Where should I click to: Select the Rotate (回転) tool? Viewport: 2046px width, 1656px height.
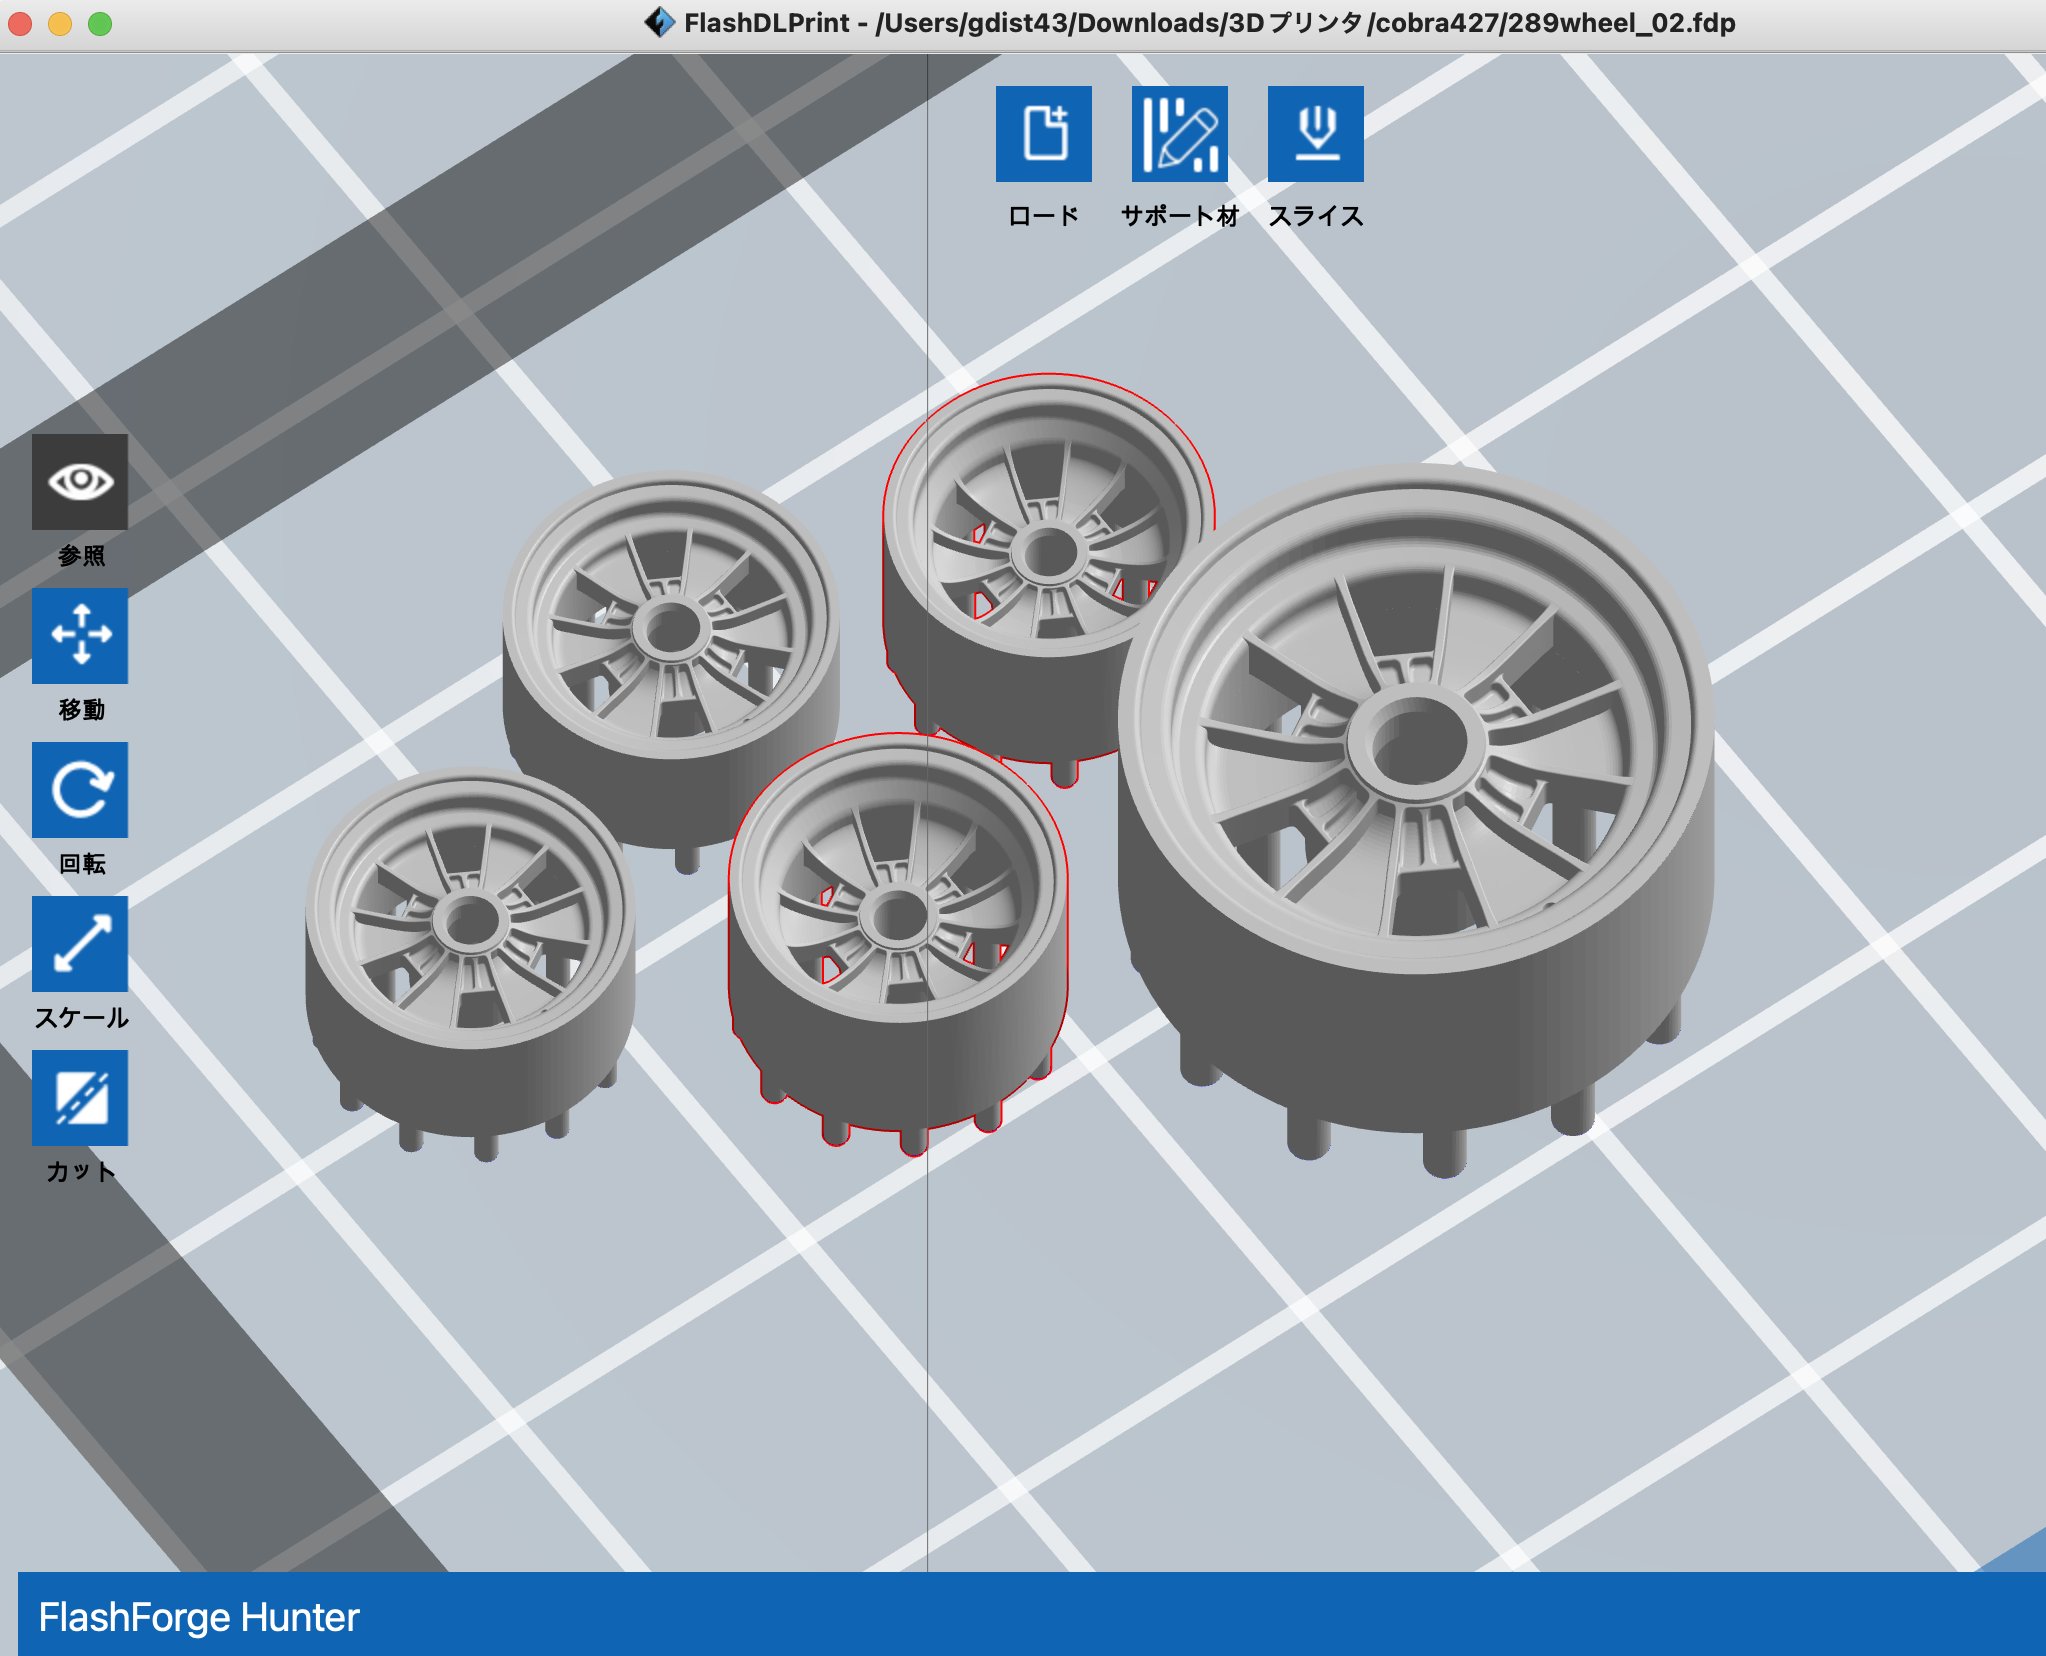pyautogui.click(x=80, y=790)
